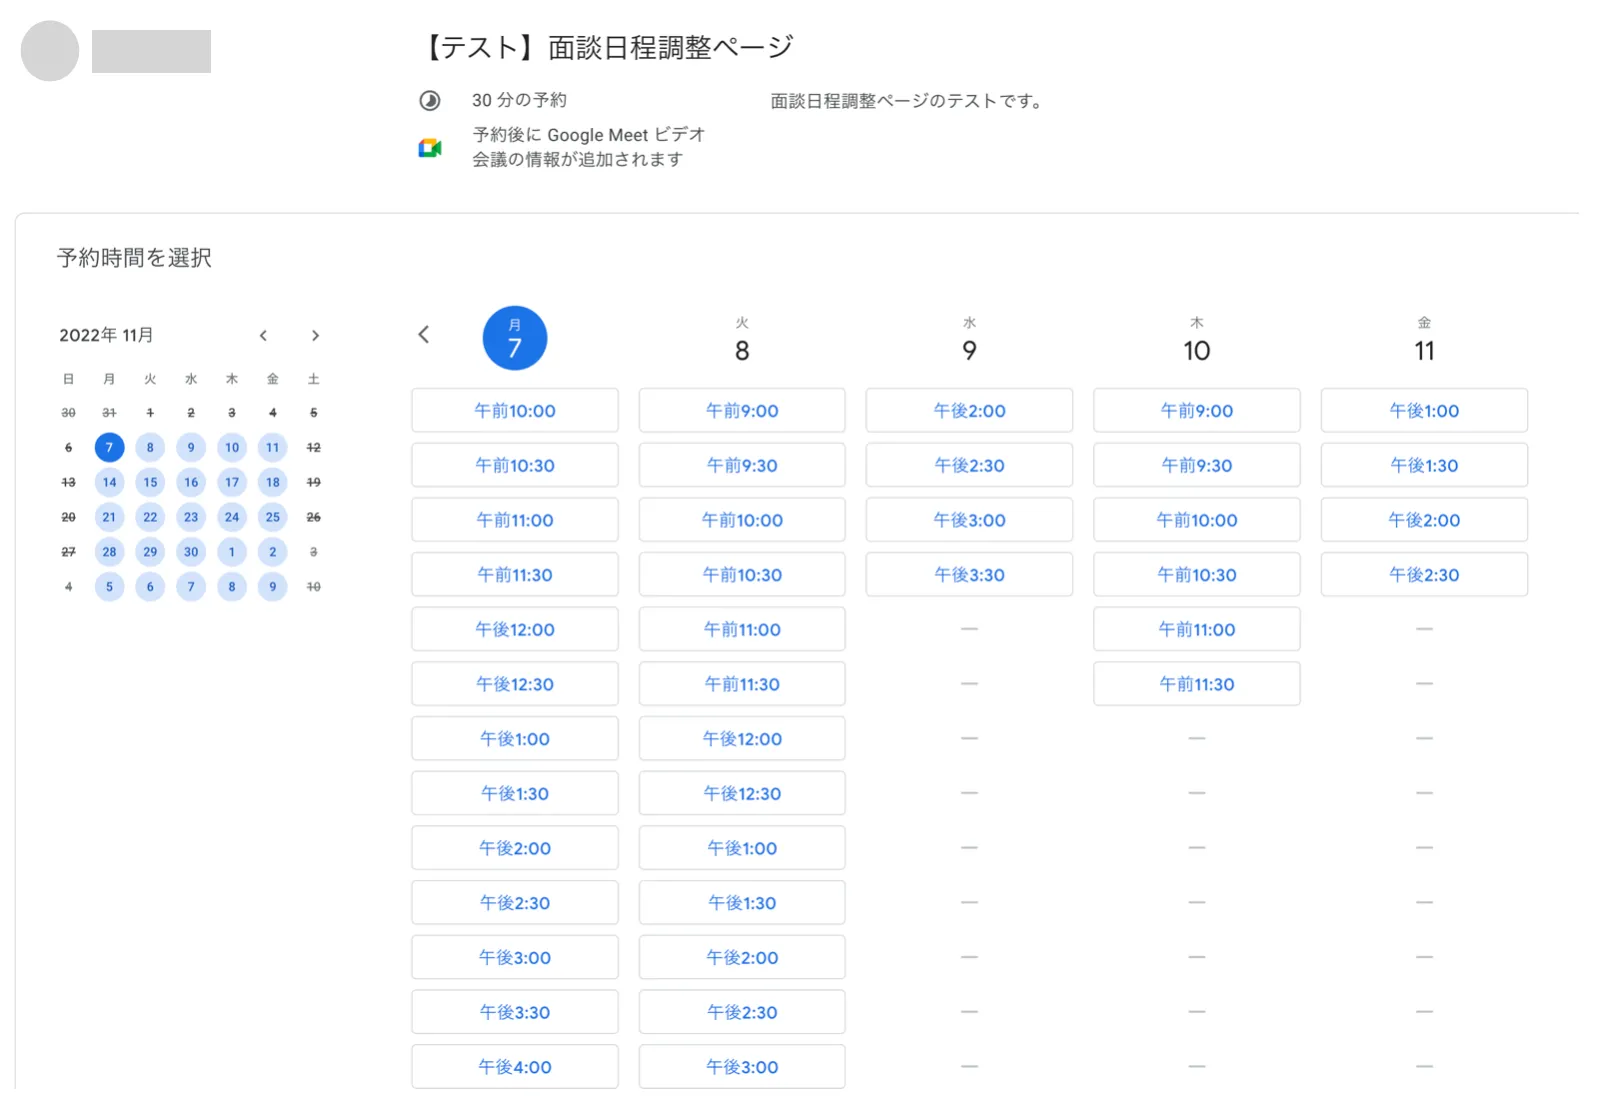Image resolution: width=1612 pixels, height=1106 pixels.
Task: Book 午後2:00 slot on Wednesday 9
Action: point(969,411)
